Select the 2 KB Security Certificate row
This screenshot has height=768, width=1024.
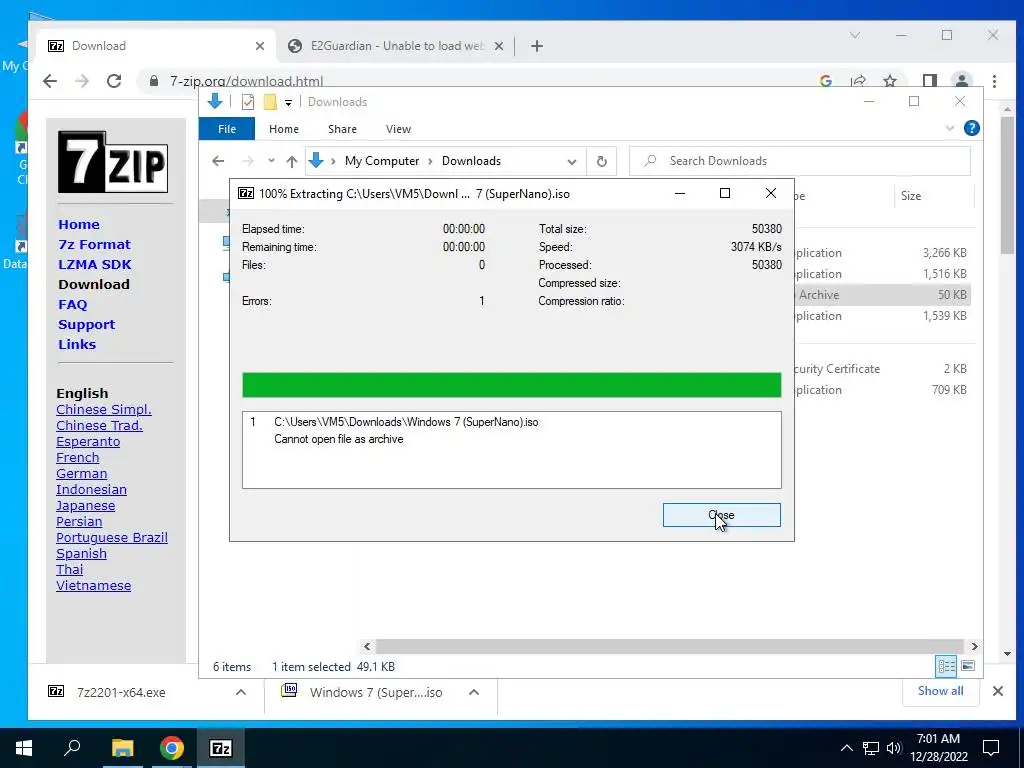(x=882, y=369)
